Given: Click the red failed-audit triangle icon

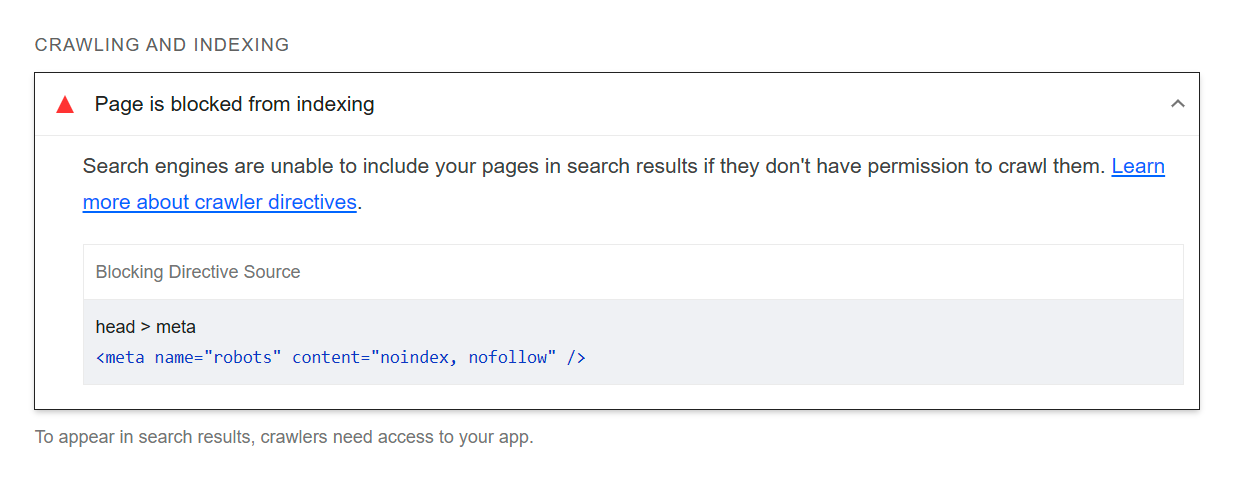Looking at the screenshot, I should [x=65, y=105].
